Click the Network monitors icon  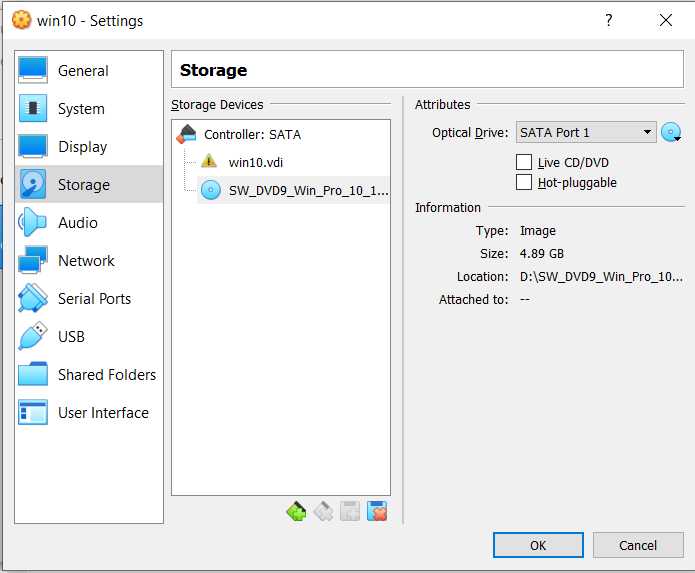(x=33, y=260)
